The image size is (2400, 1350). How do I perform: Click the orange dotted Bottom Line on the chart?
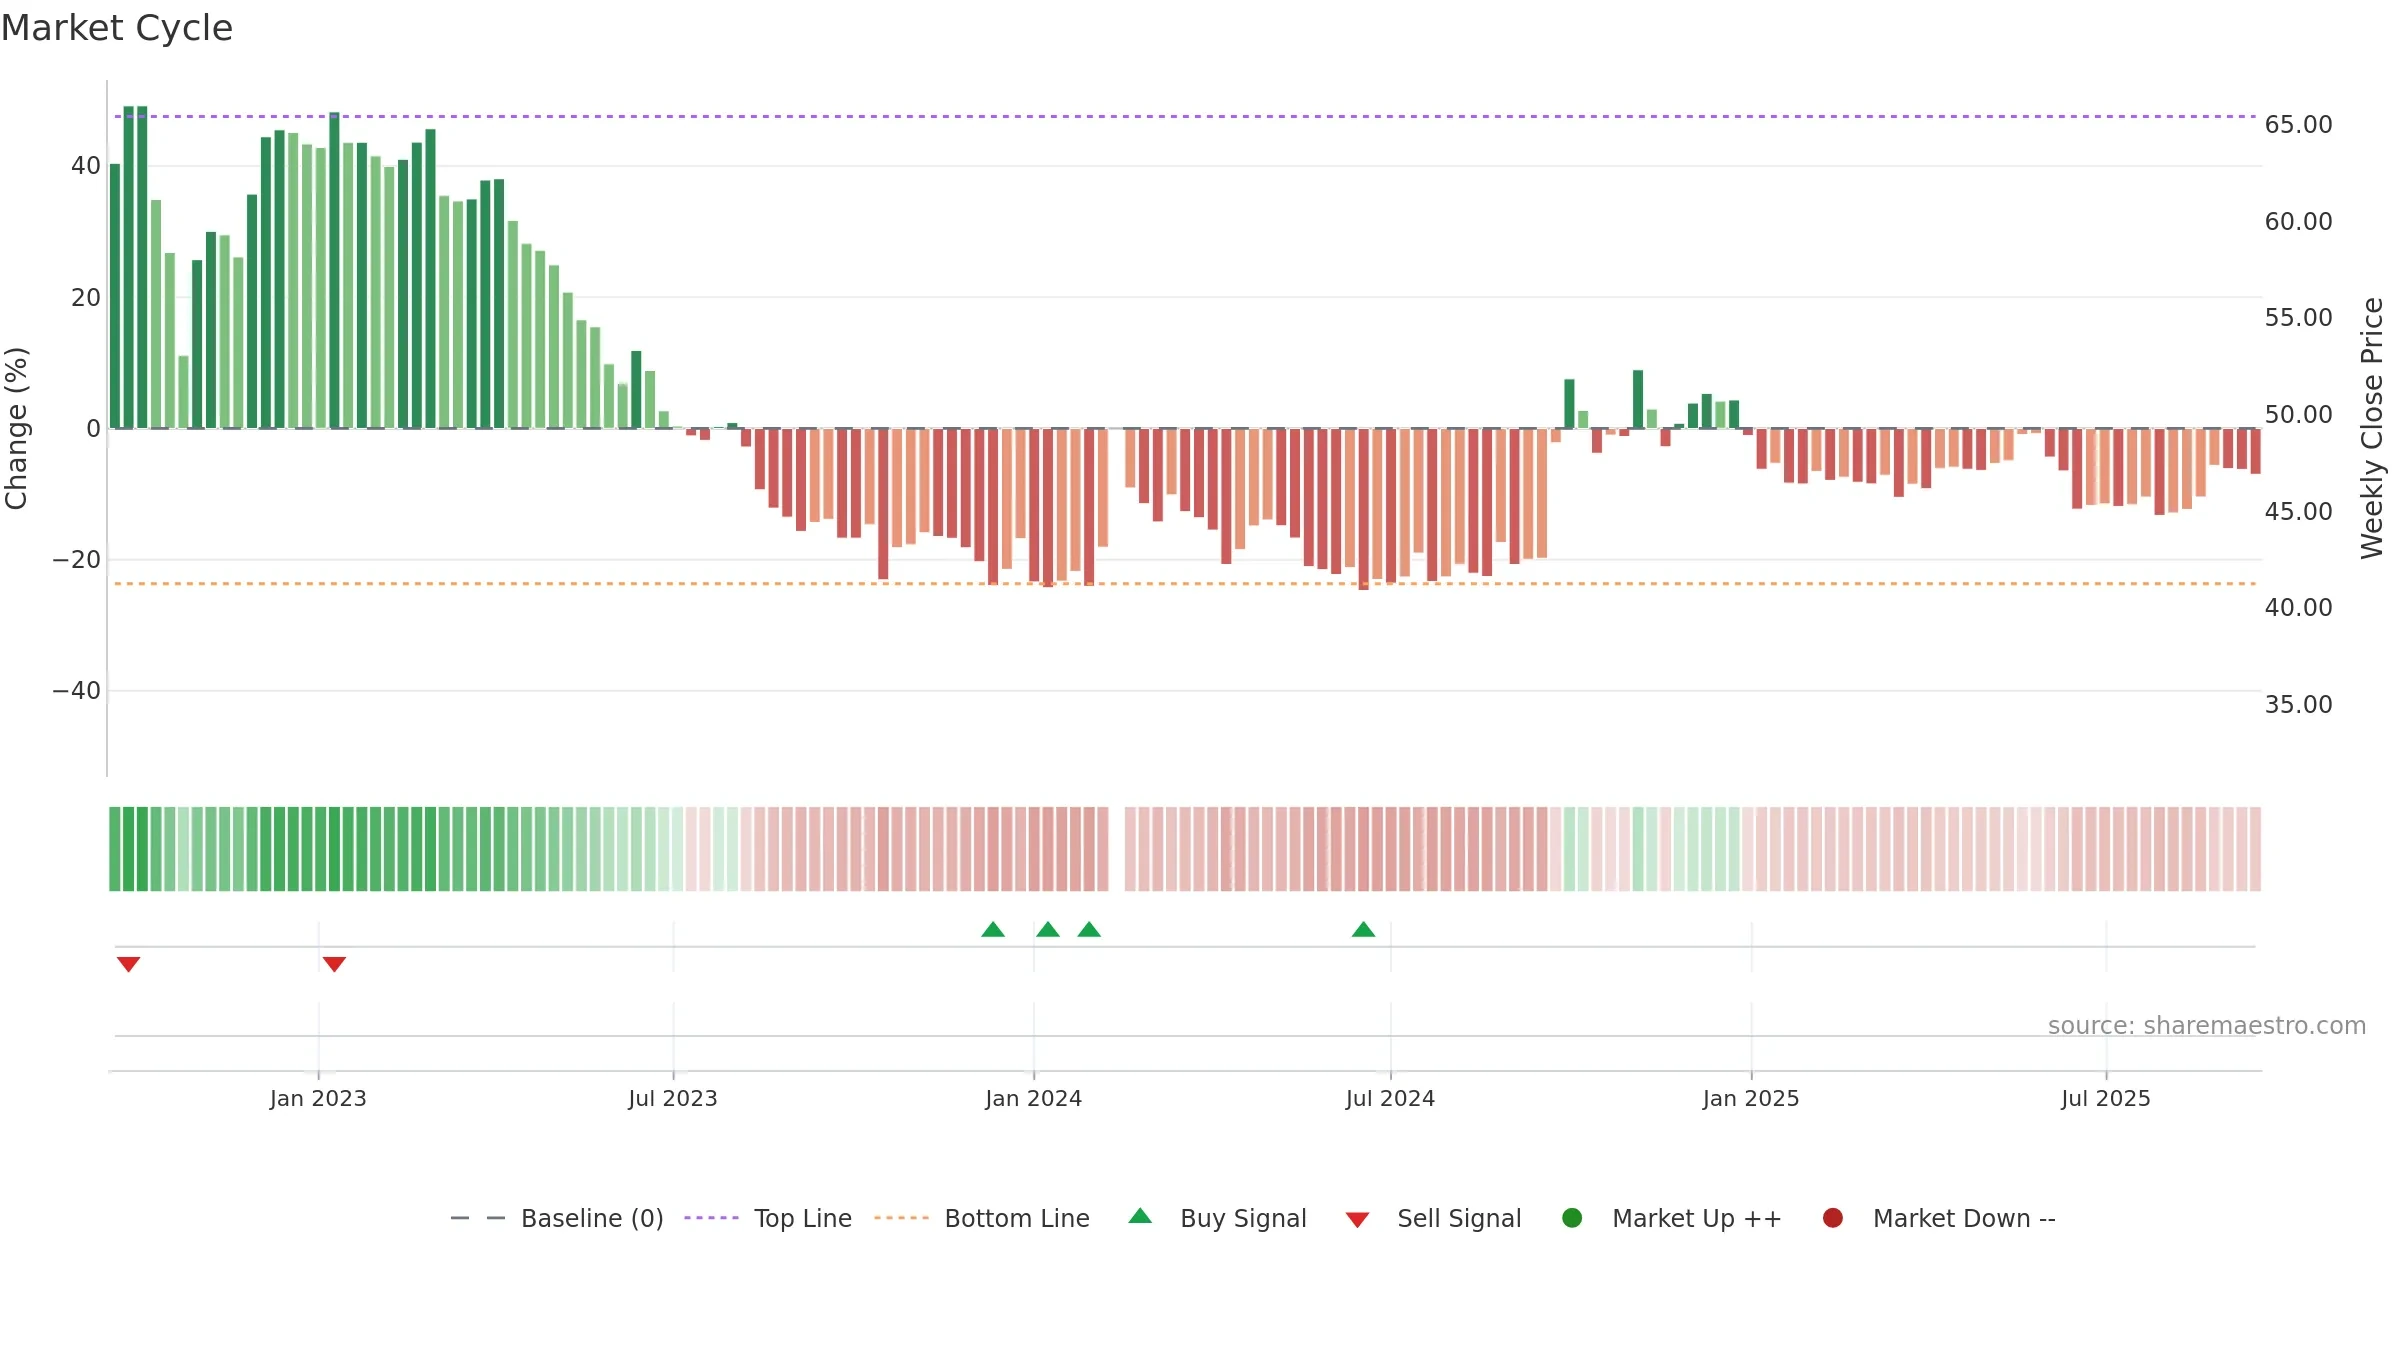click(x=1185, y=584)
